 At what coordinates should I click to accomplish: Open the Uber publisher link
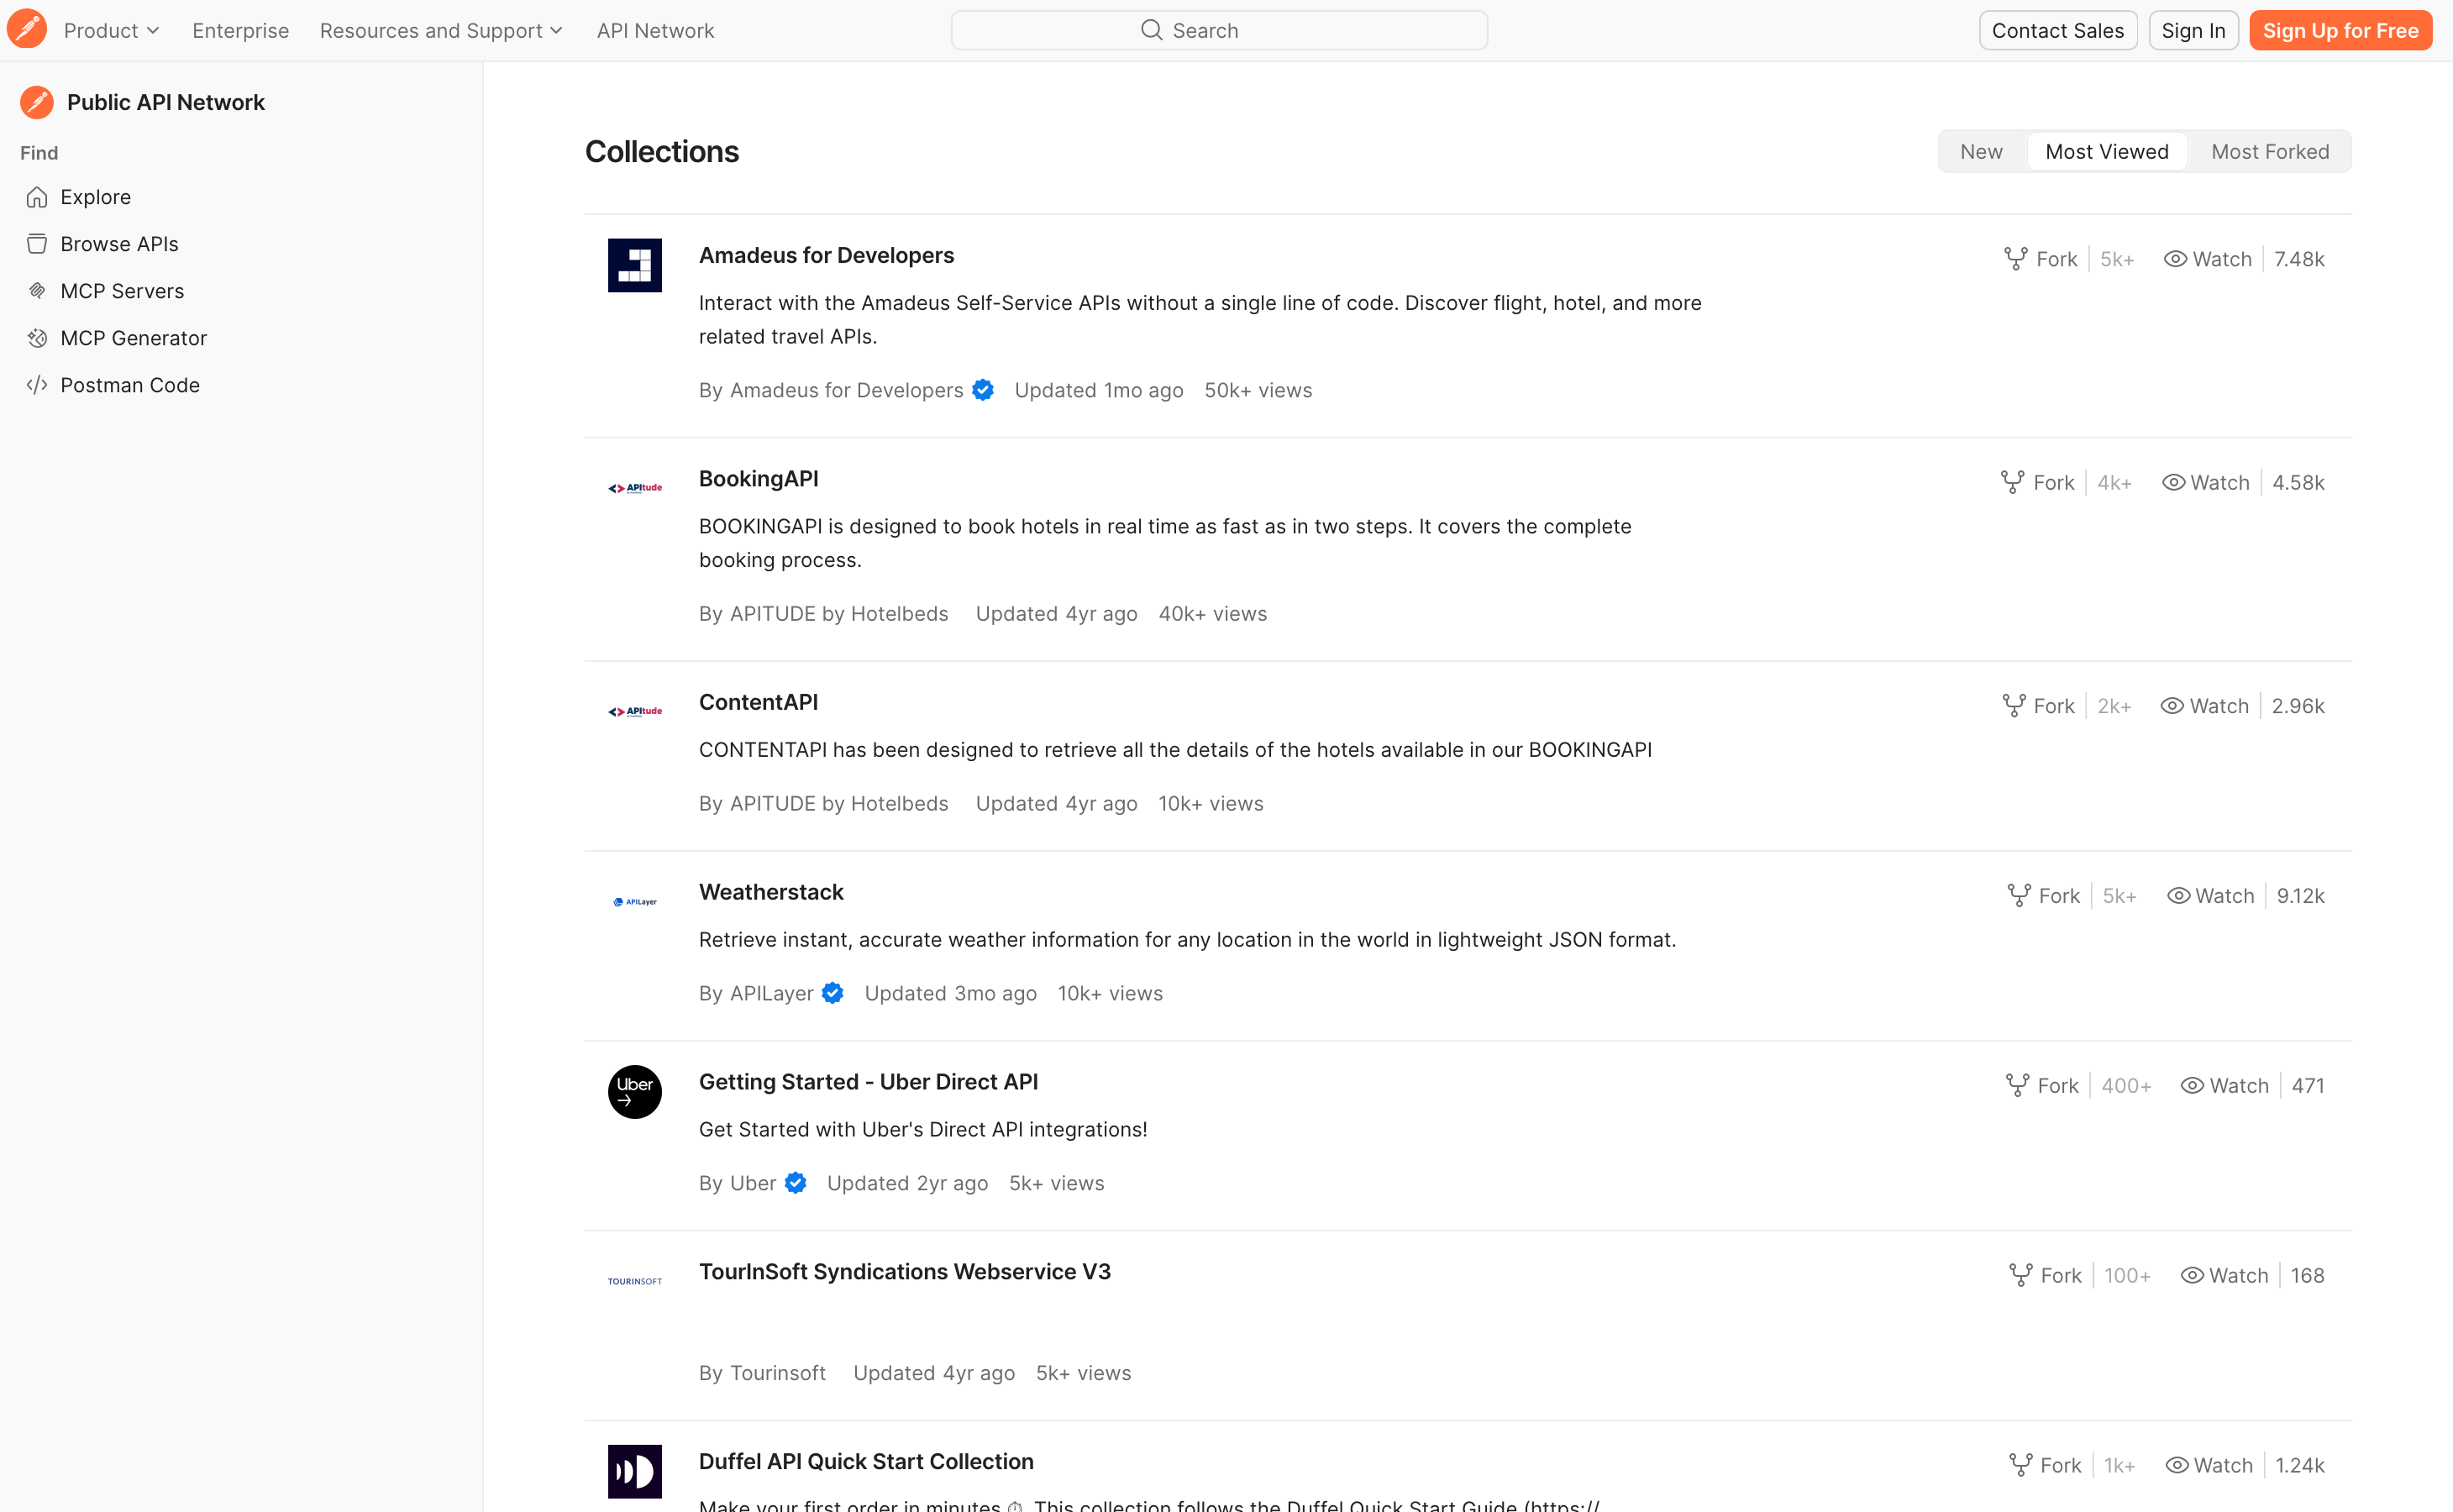(753, 1183)
